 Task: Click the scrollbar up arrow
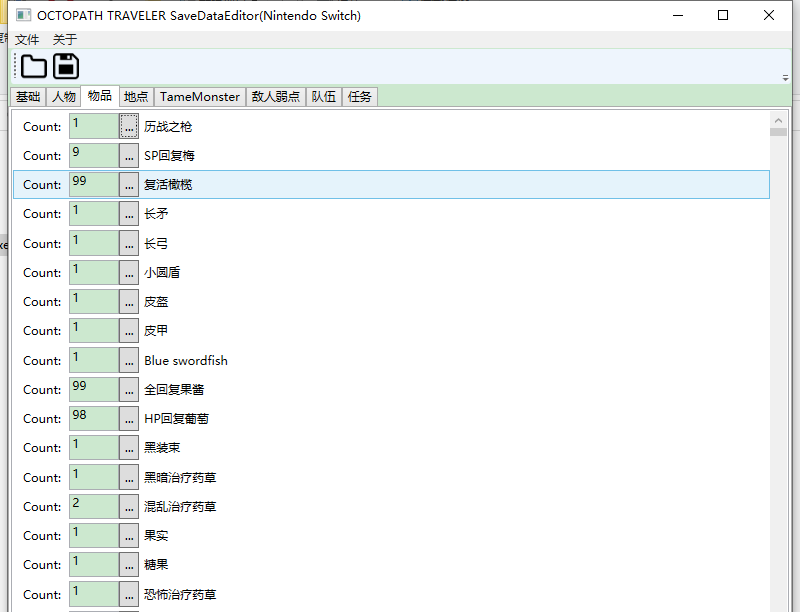click(x=778, y=120)
